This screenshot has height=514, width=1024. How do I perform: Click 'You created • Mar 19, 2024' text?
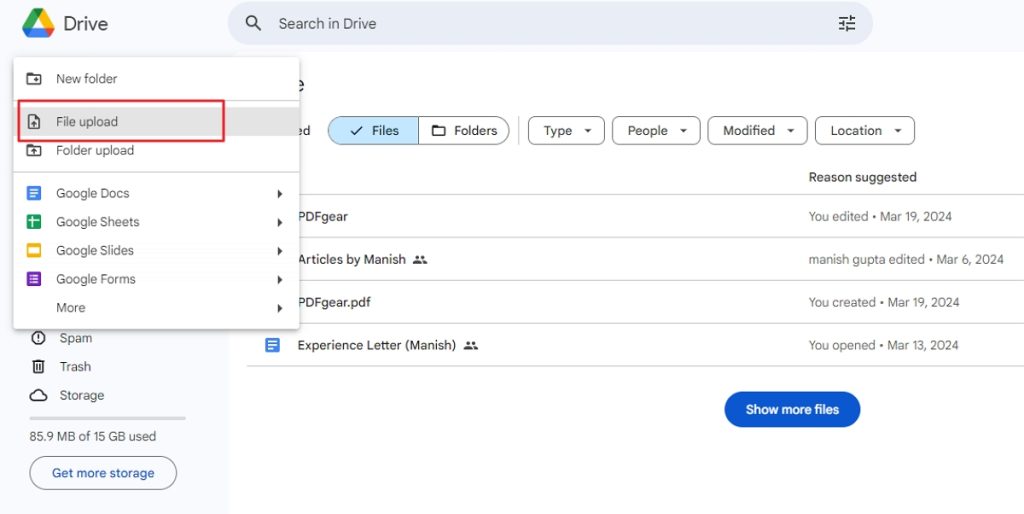884,302
